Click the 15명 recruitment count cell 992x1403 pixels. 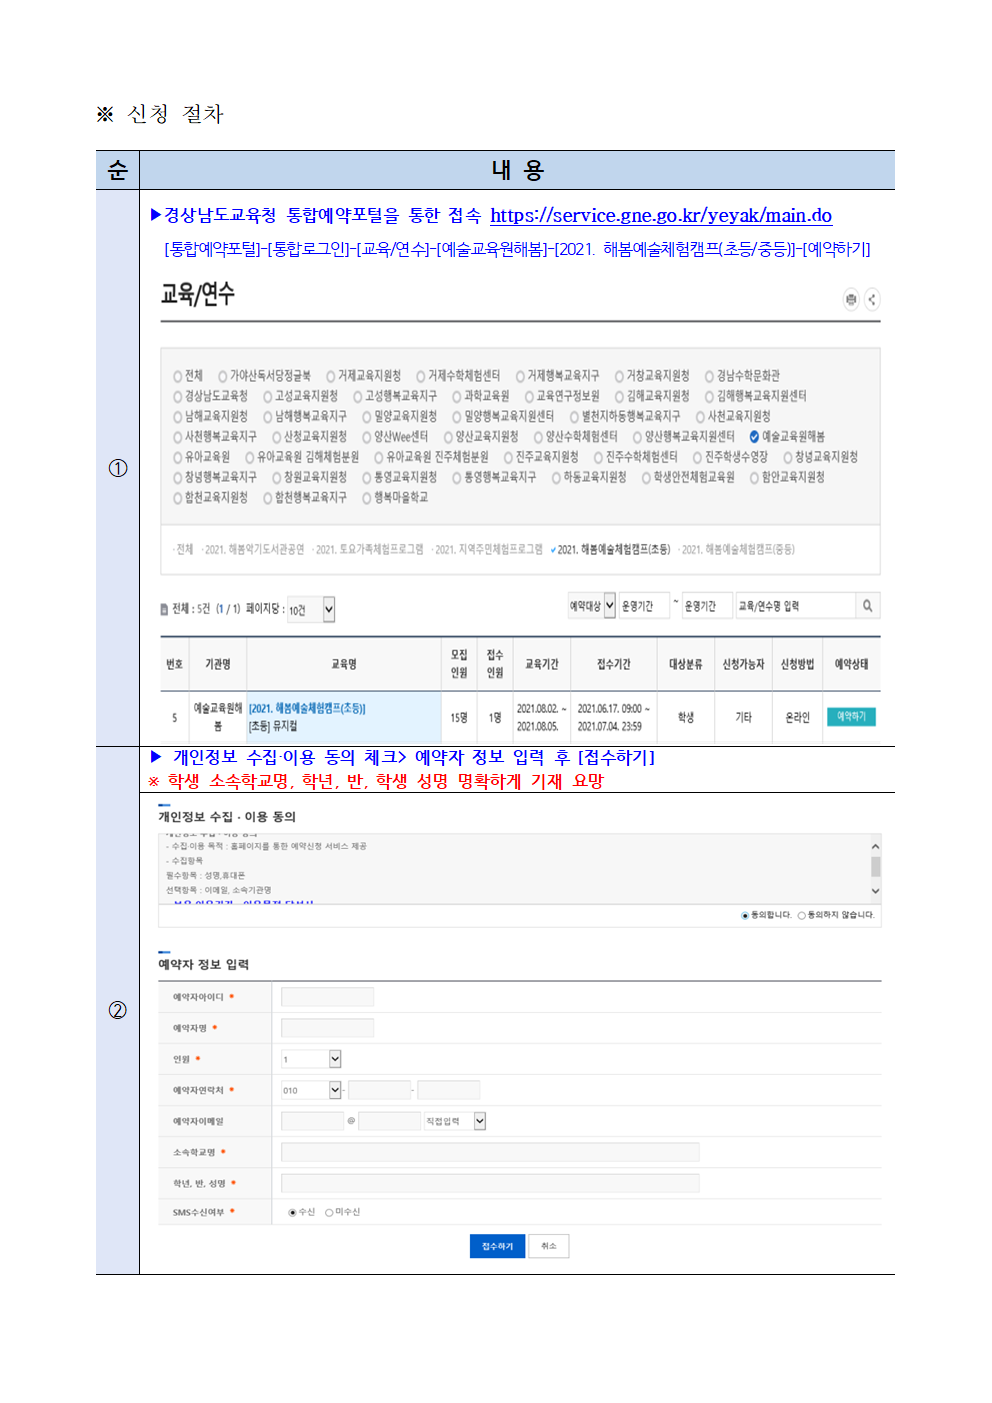pyautogui.click(x=459, y=718)
